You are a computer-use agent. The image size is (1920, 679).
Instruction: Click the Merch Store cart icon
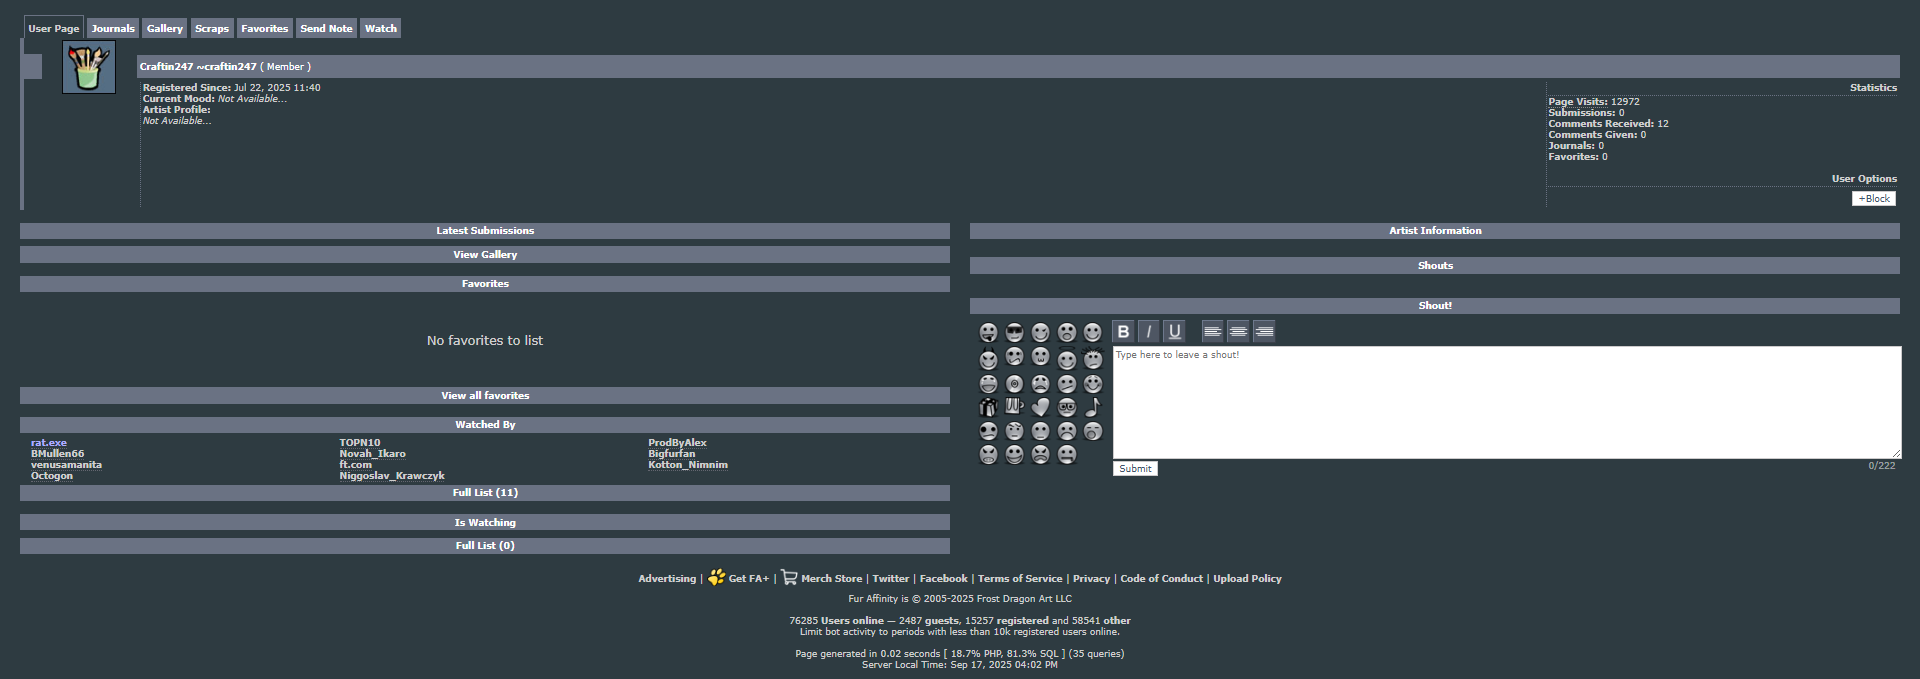pos(789,577)
